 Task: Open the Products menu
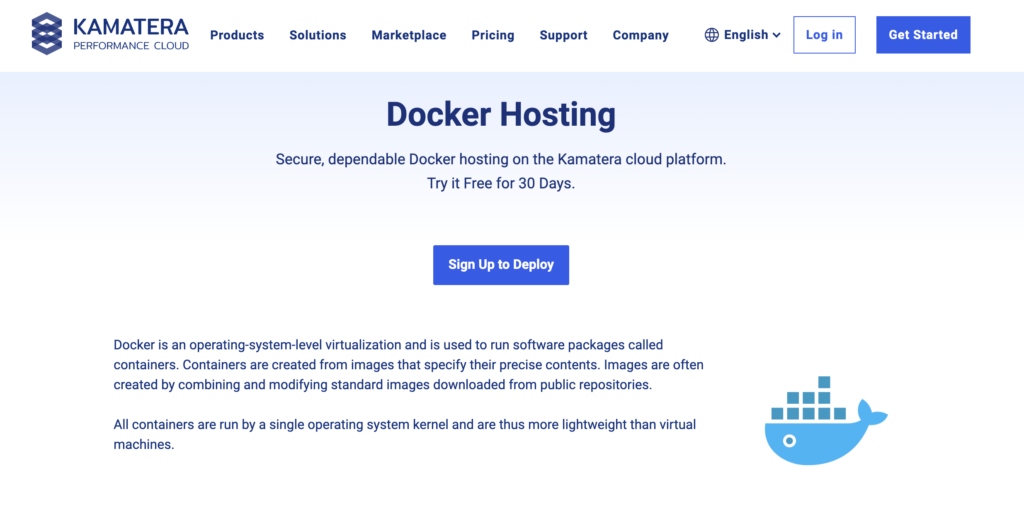pyautogui.click(x=237, y=35)
